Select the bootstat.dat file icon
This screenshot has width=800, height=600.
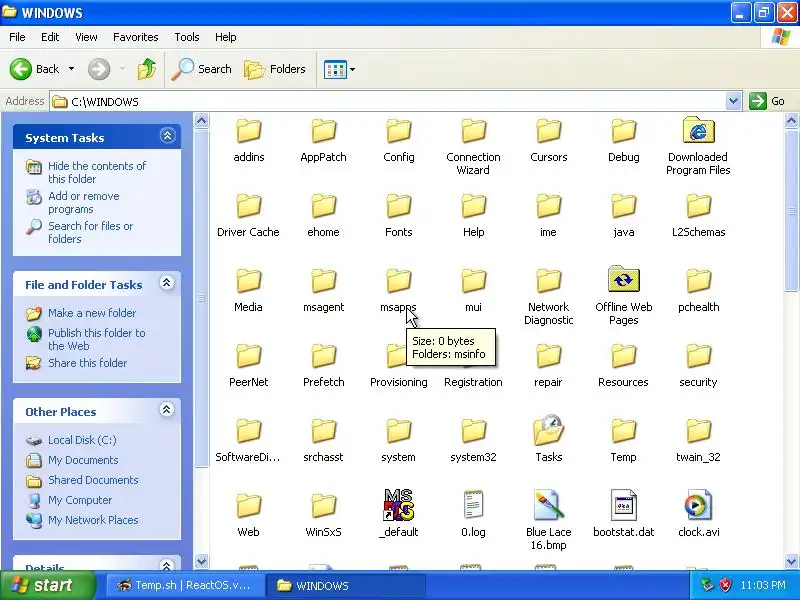tap(623, 505)
